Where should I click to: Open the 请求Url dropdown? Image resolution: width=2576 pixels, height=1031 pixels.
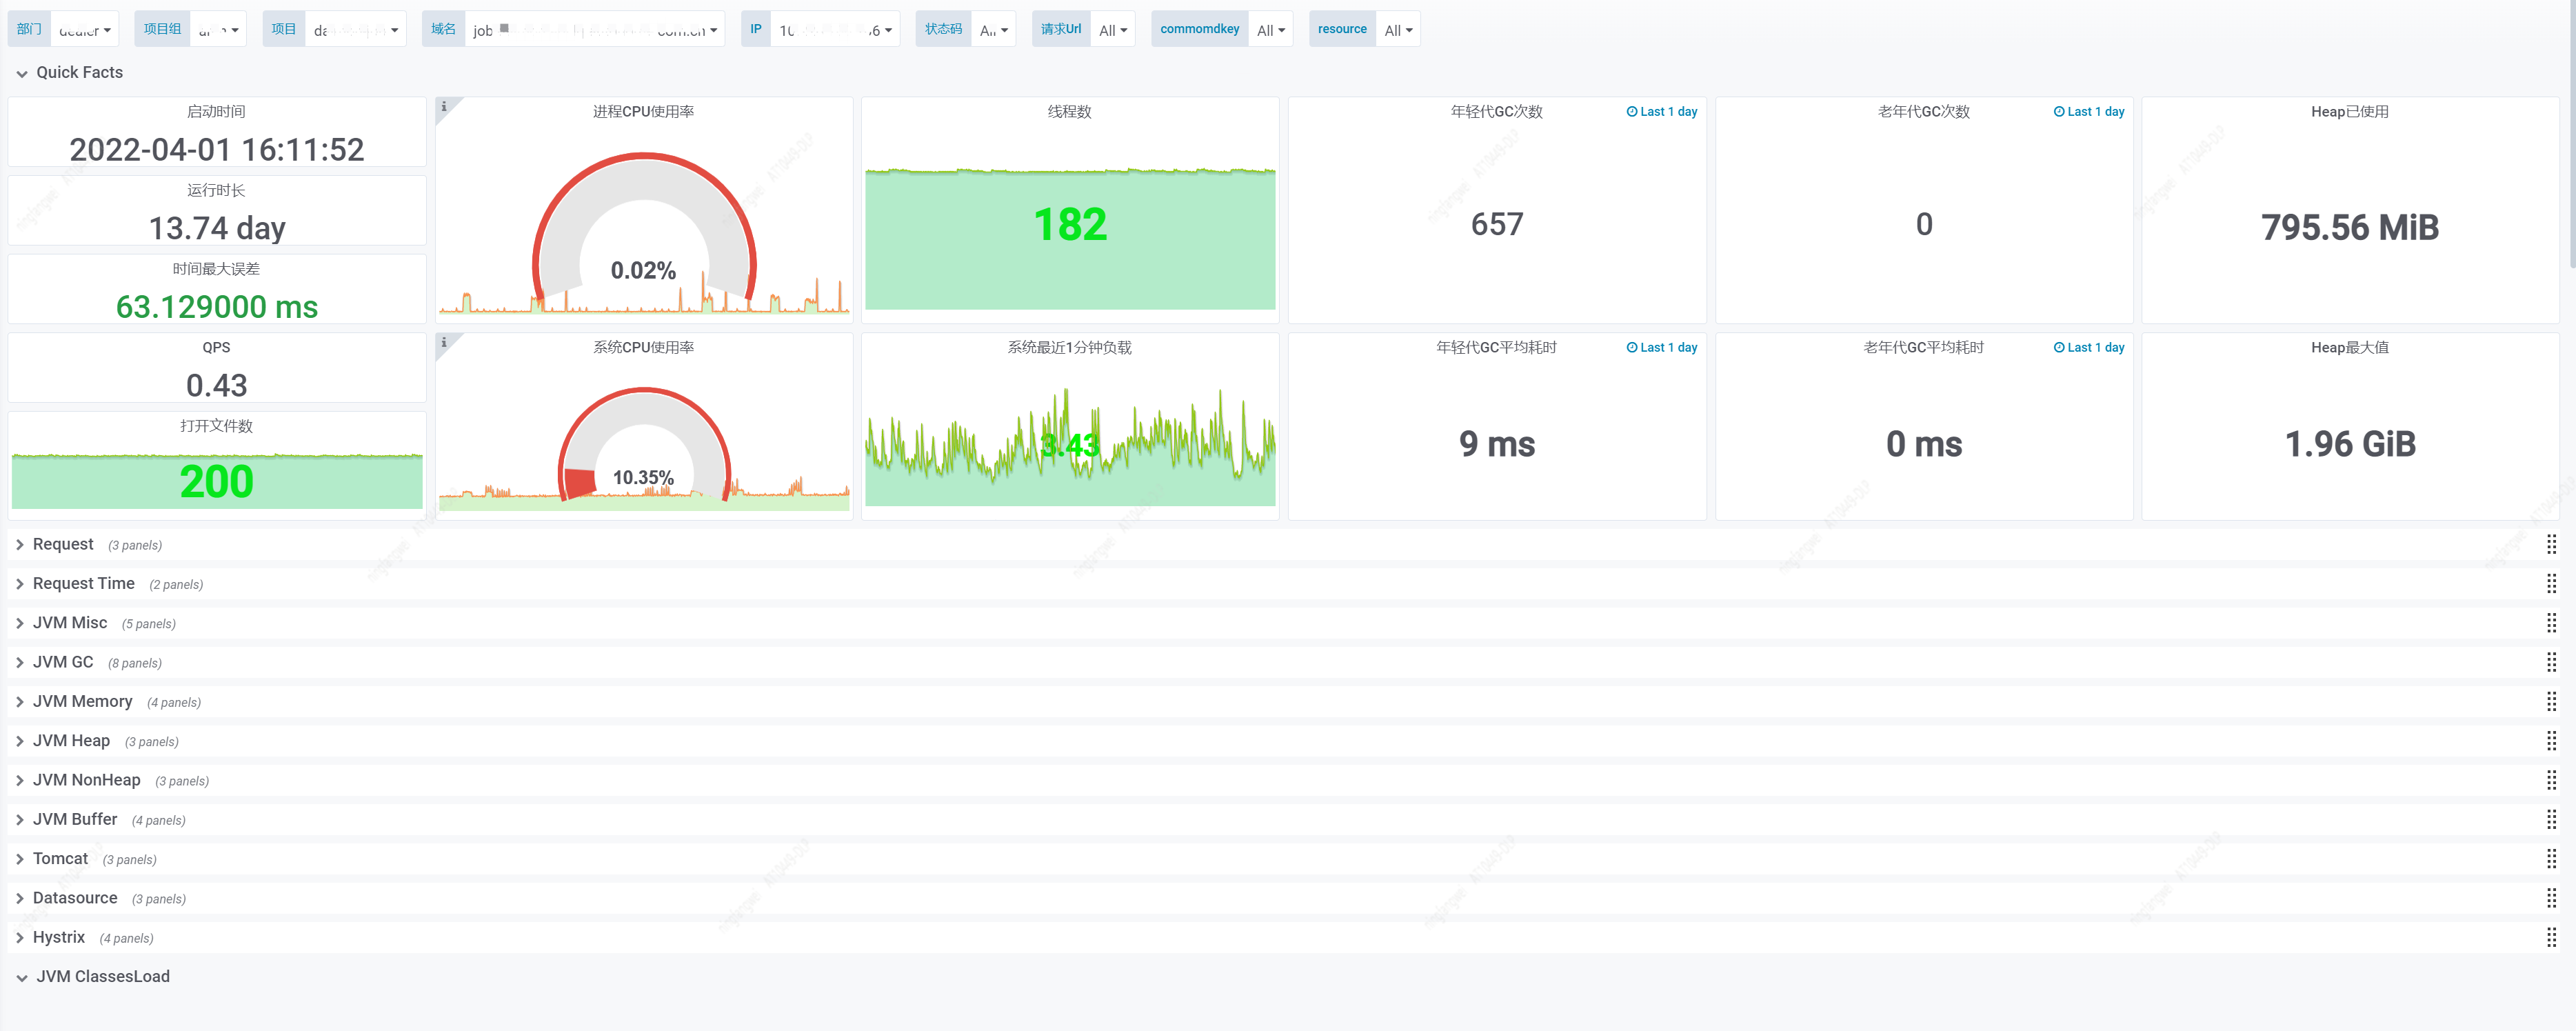point(1112,30)
